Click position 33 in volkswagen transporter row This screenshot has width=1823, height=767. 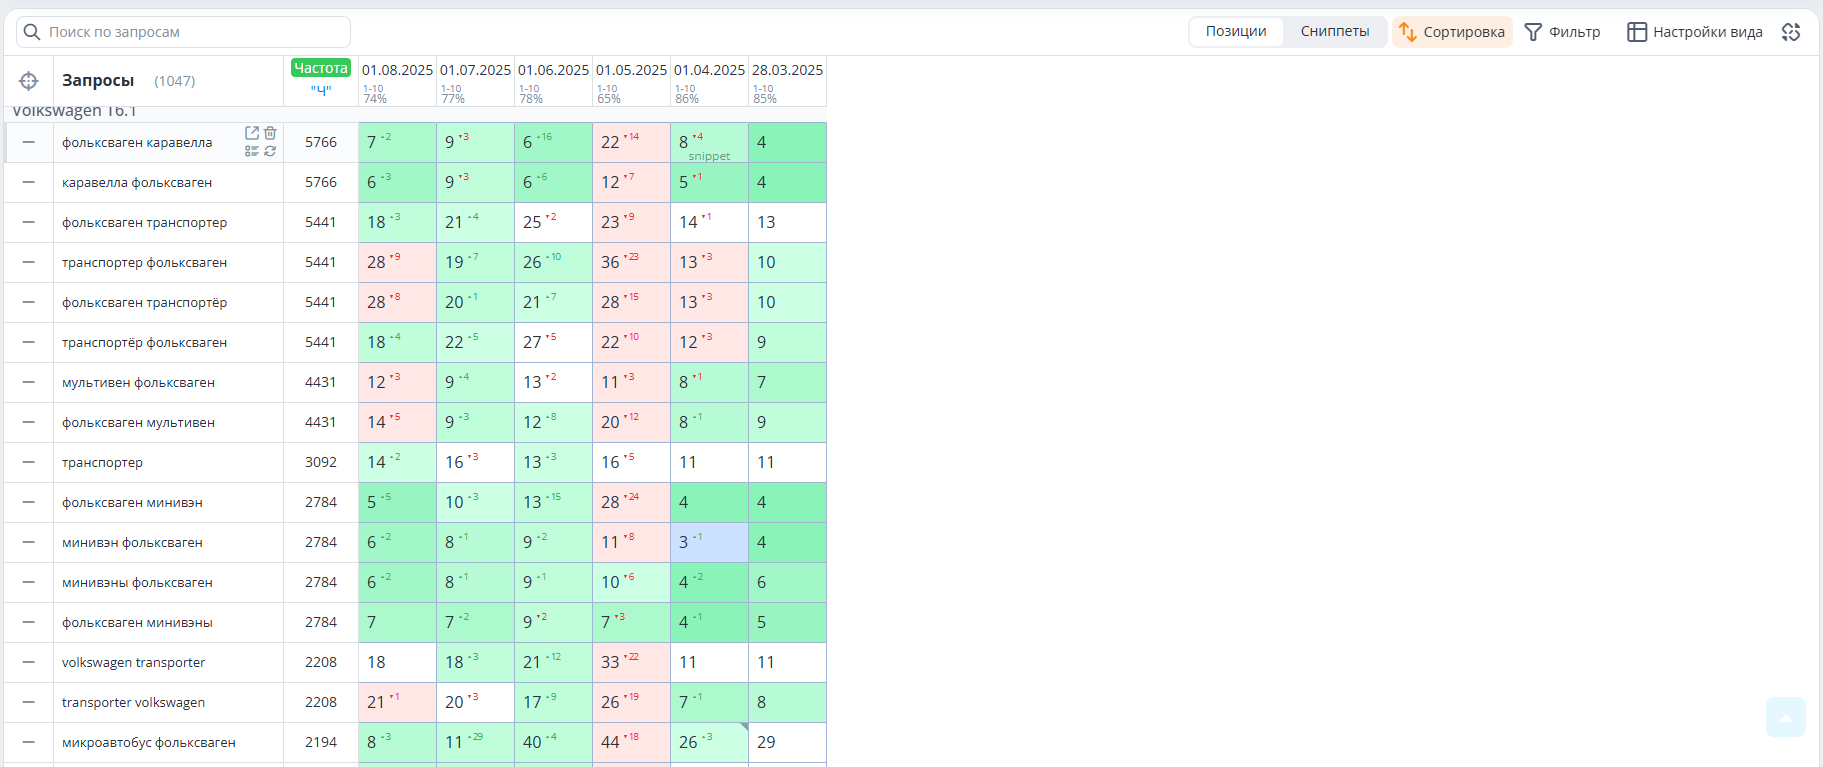[x=631, y=662]
